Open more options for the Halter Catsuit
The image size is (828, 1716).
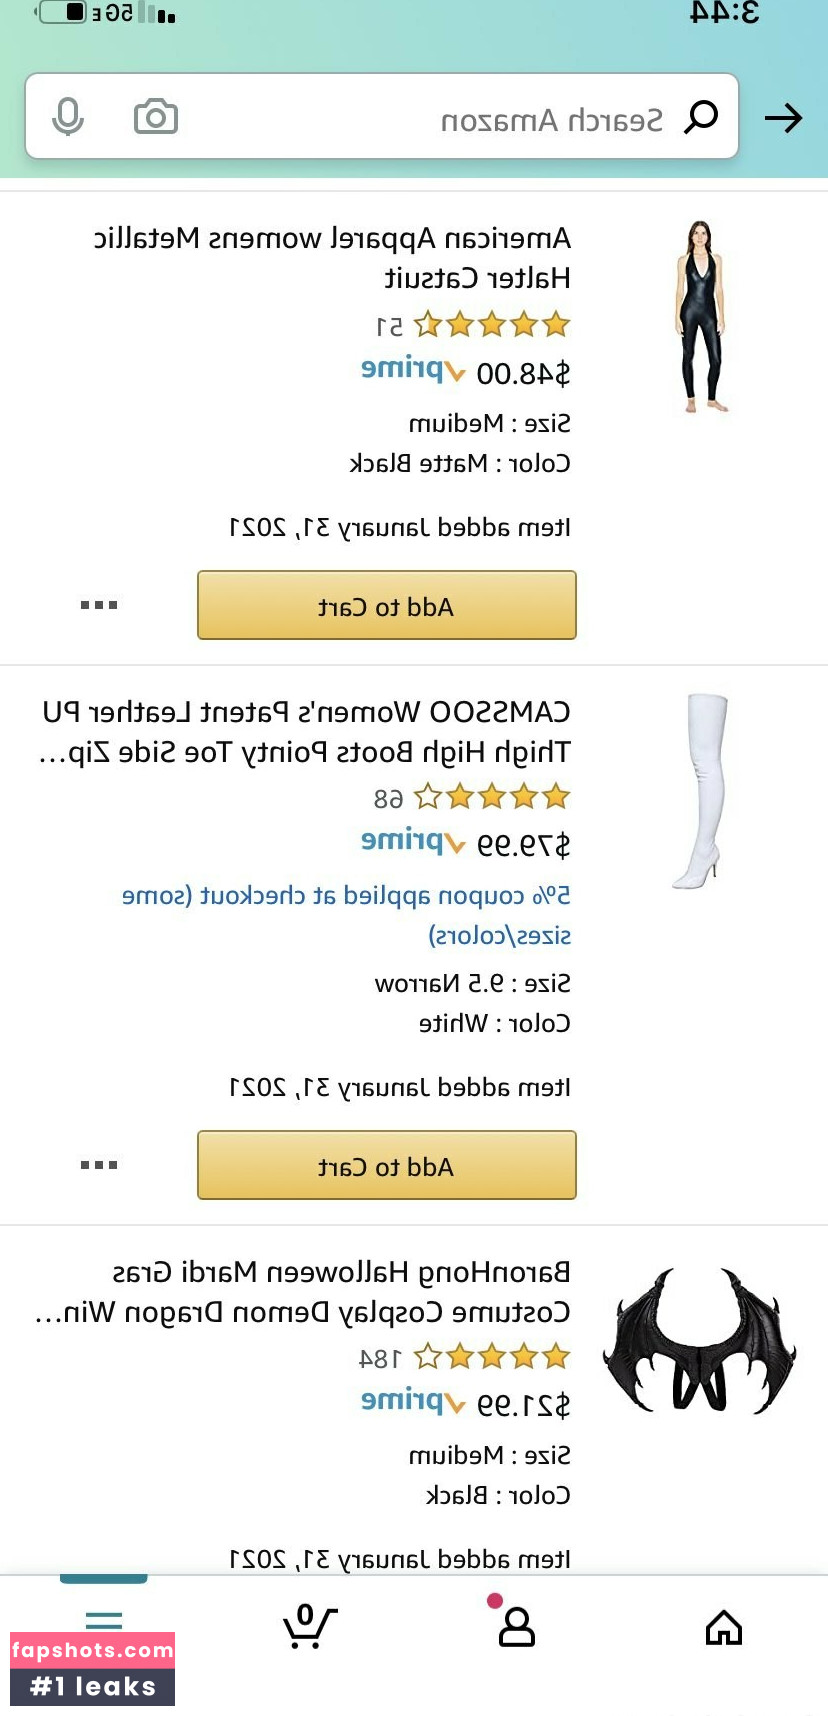pos(99,605)
